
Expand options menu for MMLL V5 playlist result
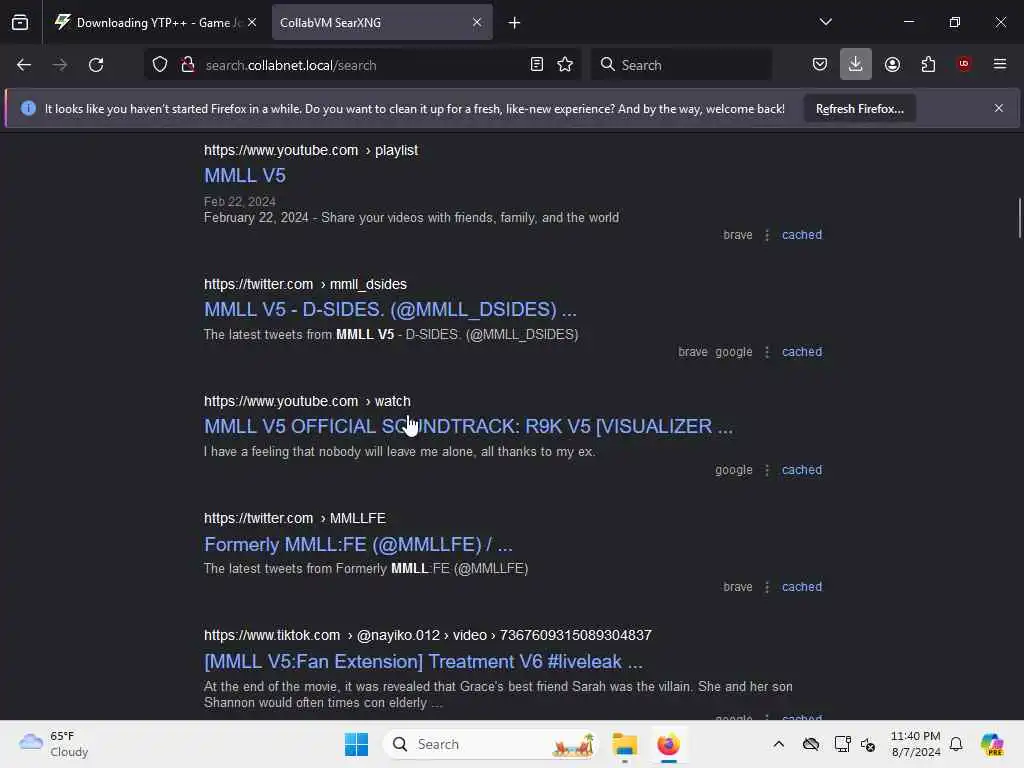coord(767,235)
